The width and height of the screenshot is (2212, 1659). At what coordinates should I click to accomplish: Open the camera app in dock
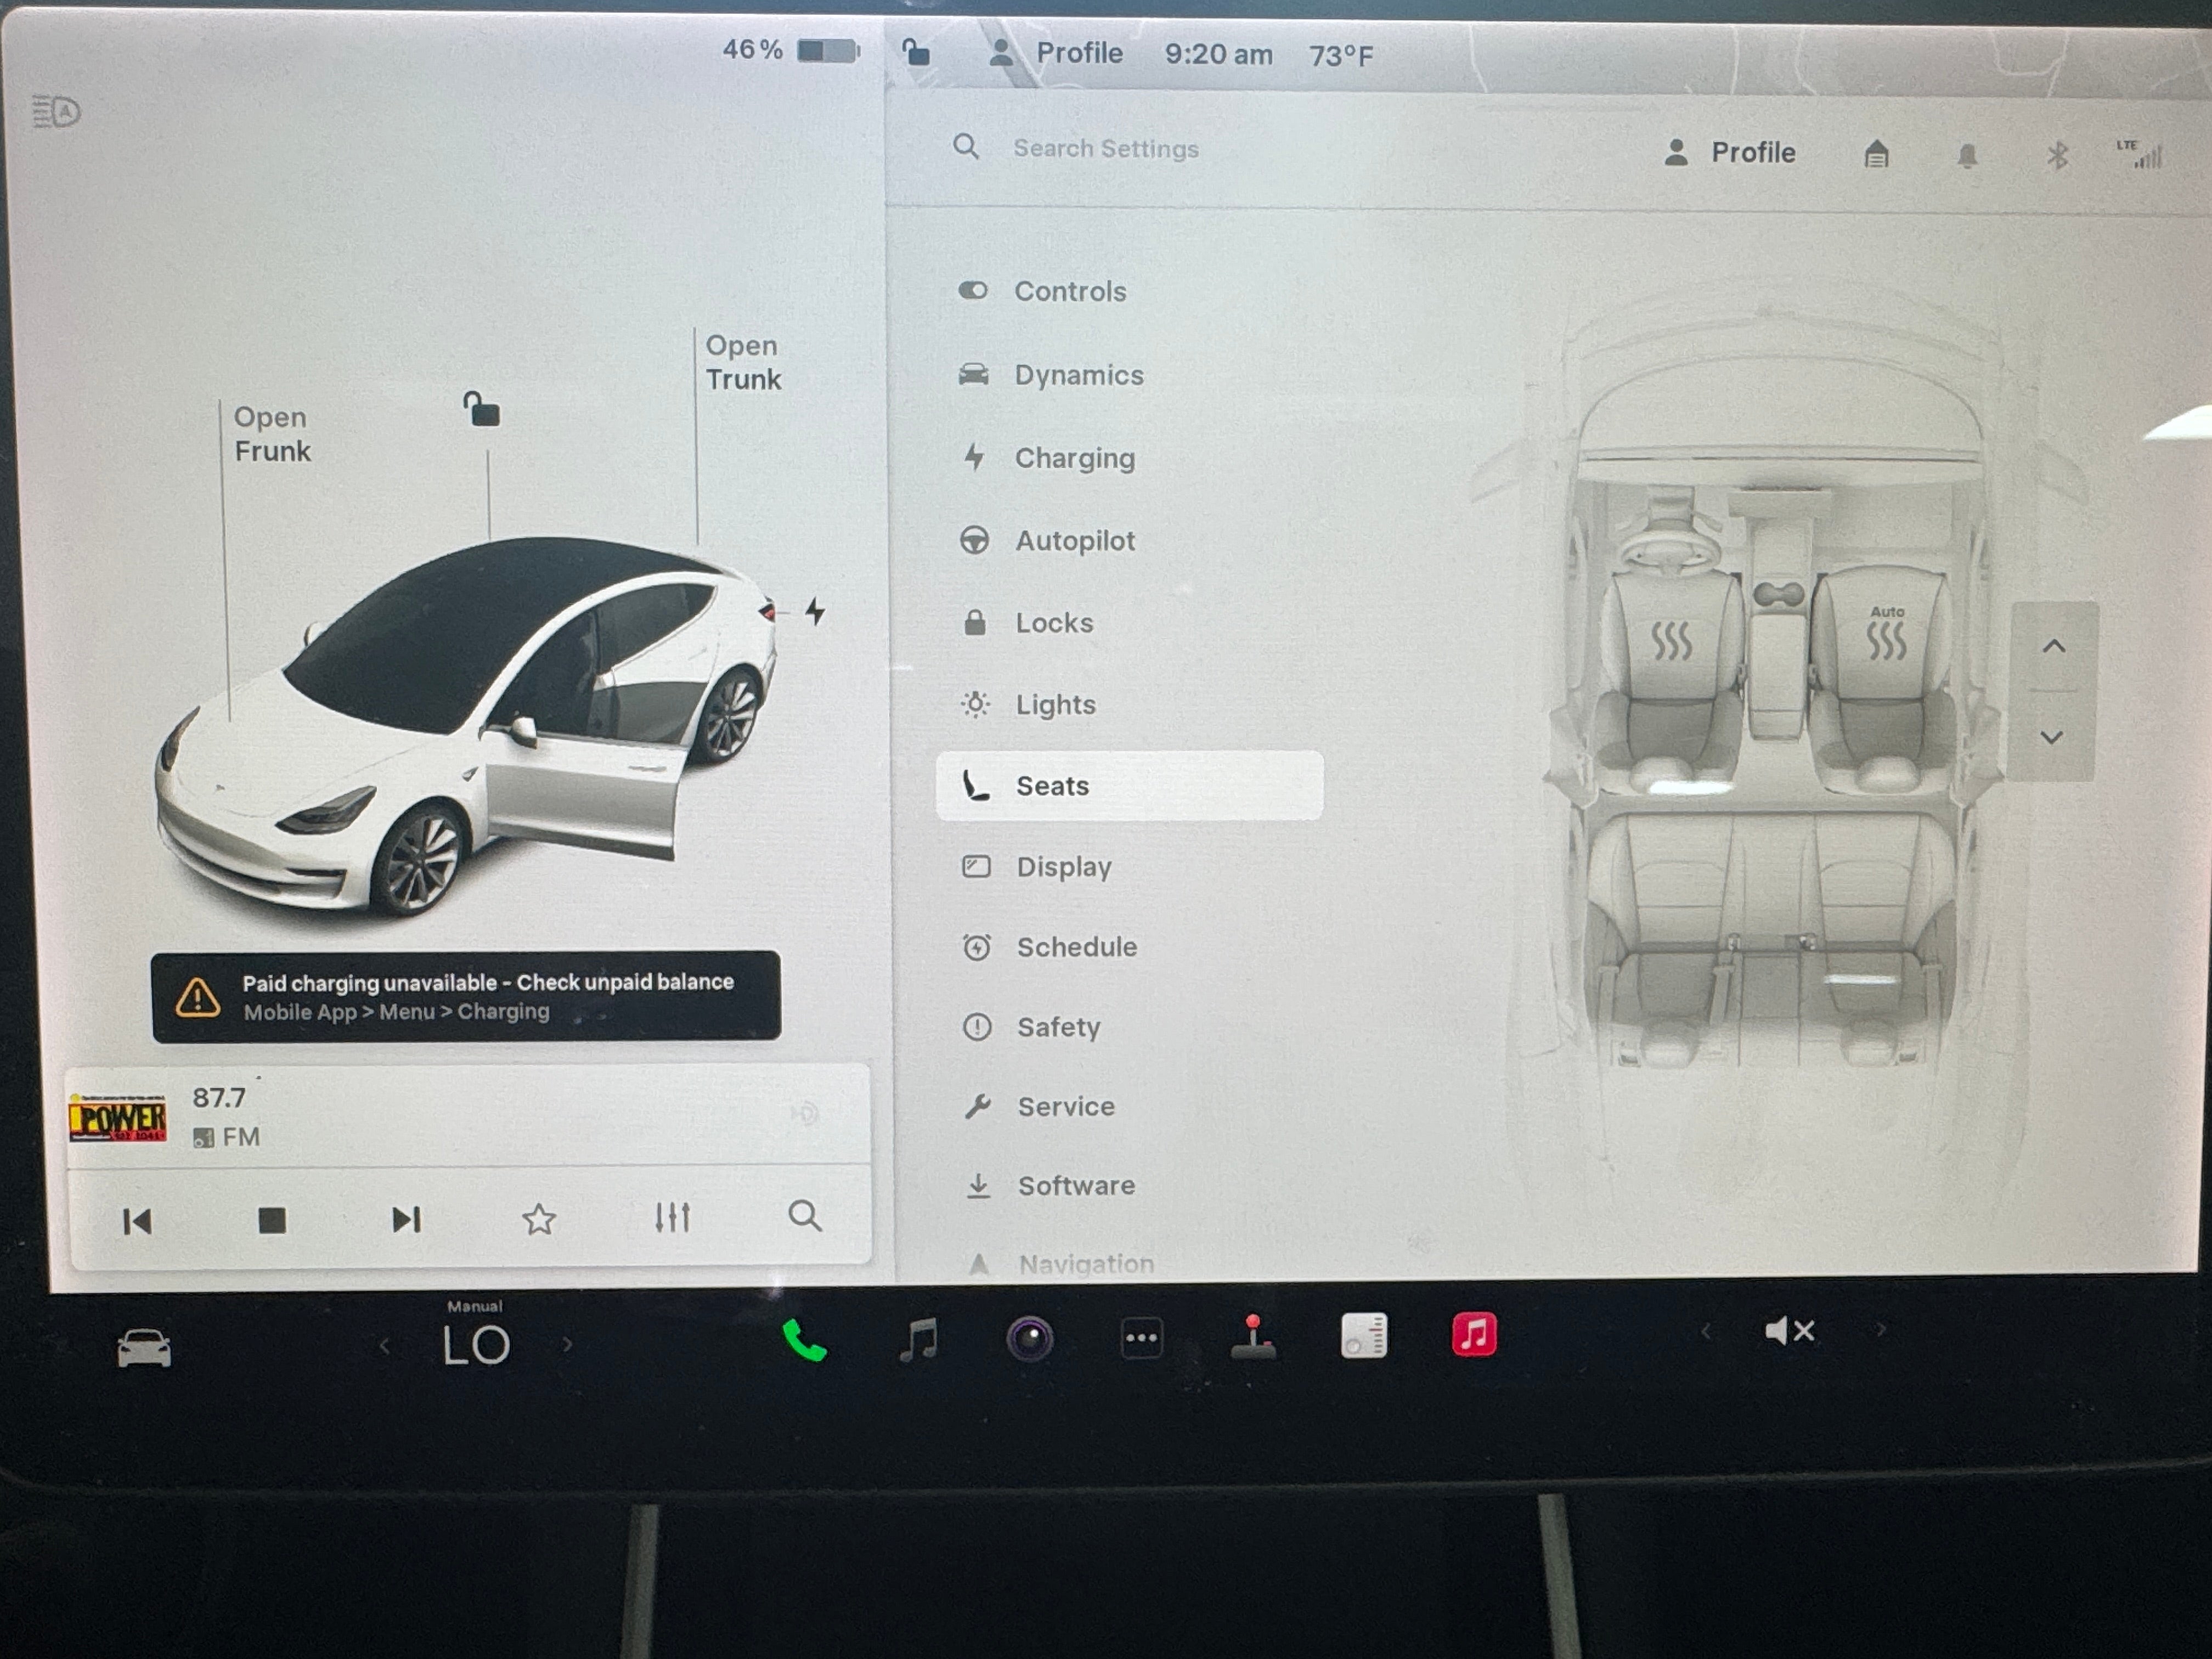coord(1029,1339)
